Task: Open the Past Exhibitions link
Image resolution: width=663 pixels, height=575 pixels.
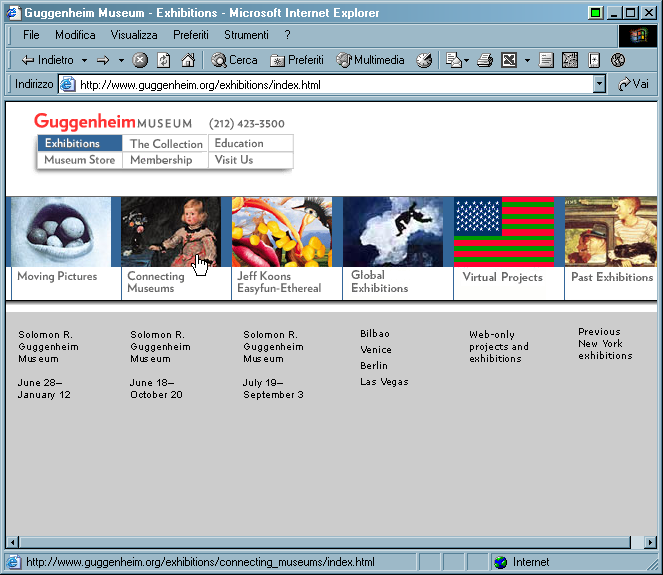Action: 612,277
